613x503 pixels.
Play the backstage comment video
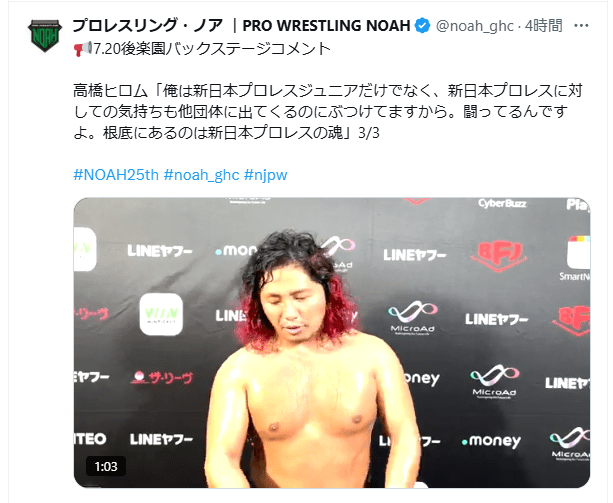point(332,343)
